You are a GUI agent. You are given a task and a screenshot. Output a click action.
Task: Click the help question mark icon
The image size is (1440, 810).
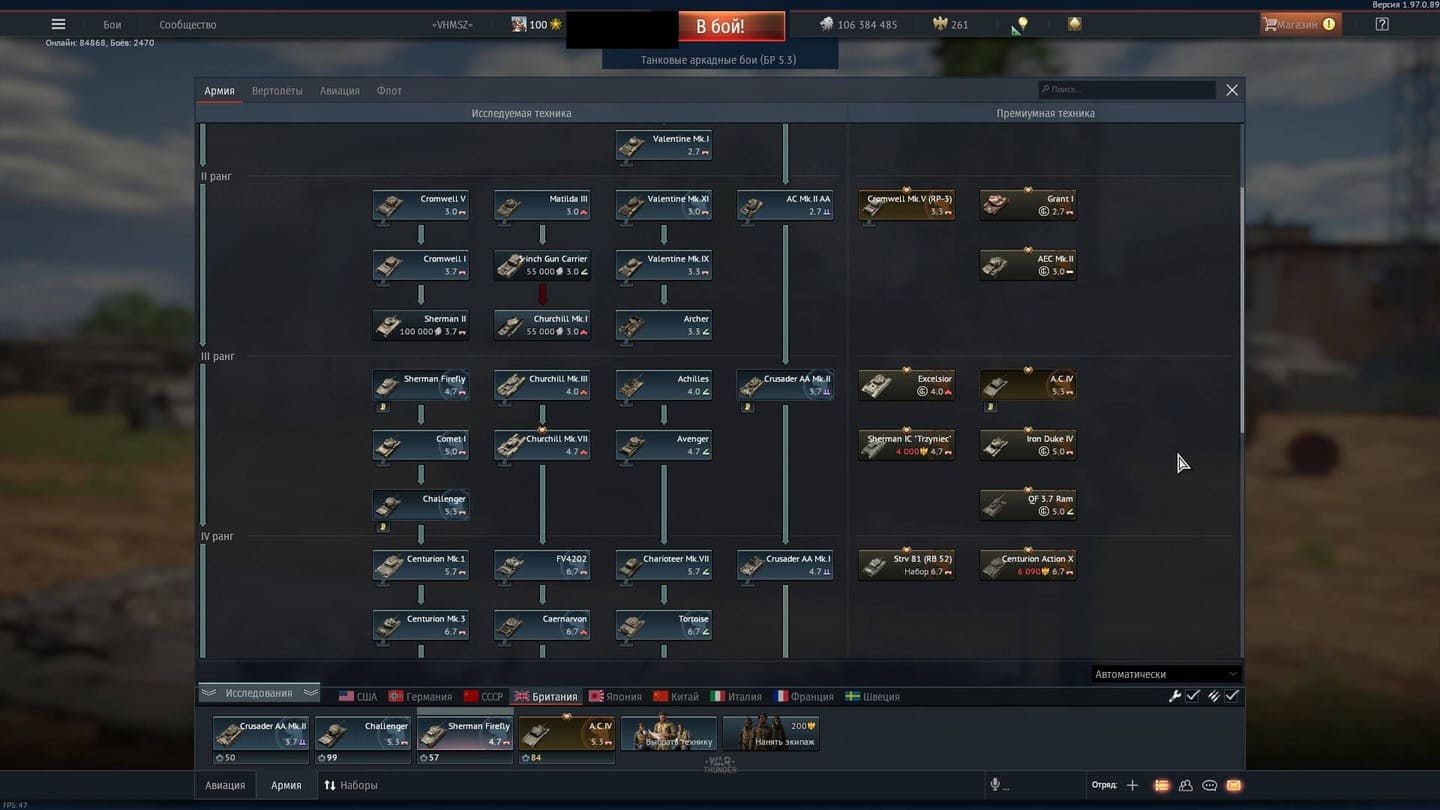1382,24
